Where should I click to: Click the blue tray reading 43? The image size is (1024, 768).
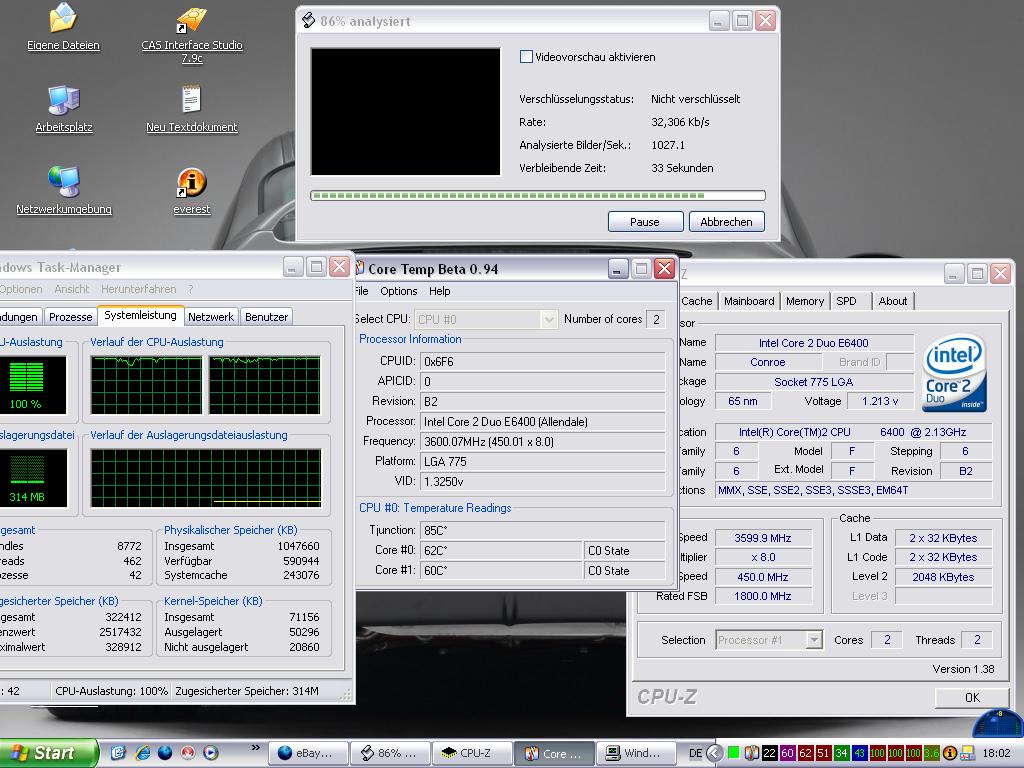(859, 753)
